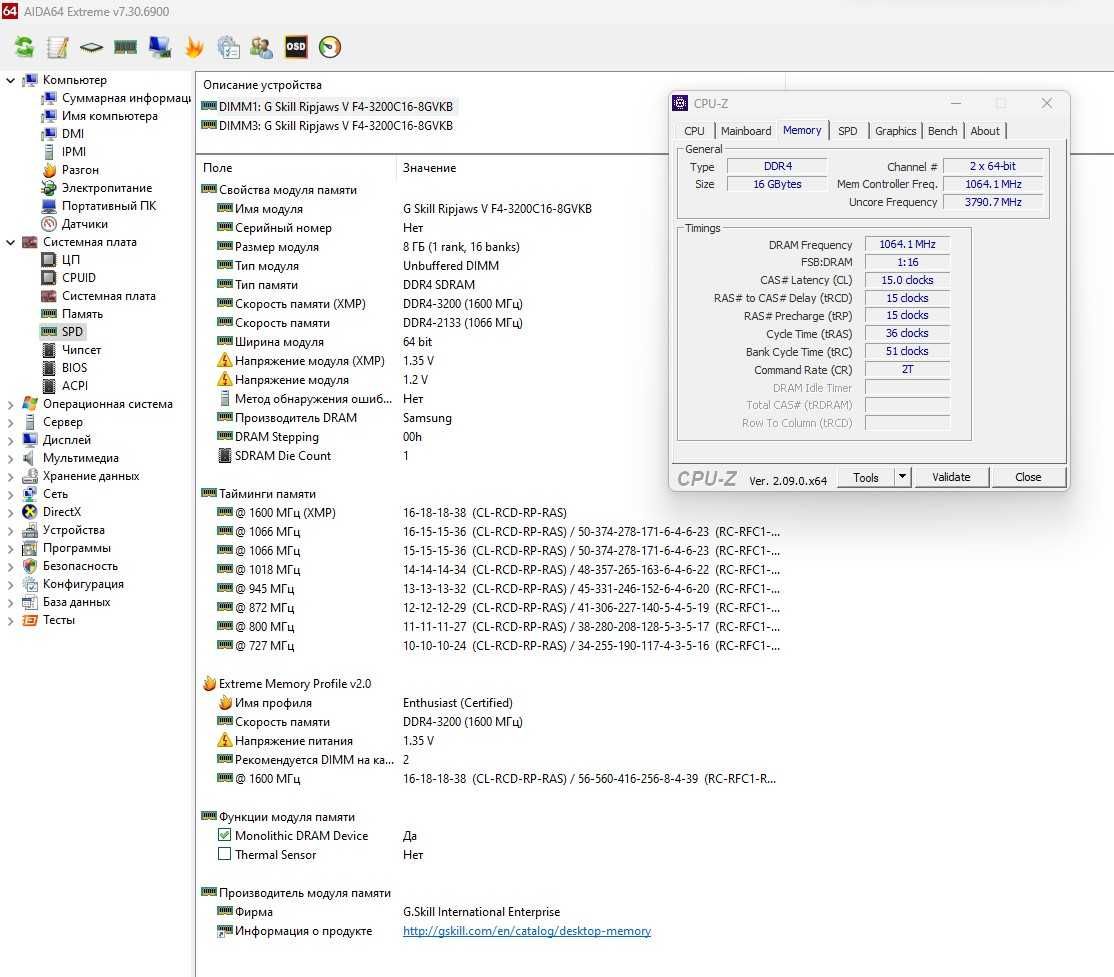
Task: Click the users toolbar icon
Action: (261, 47)
